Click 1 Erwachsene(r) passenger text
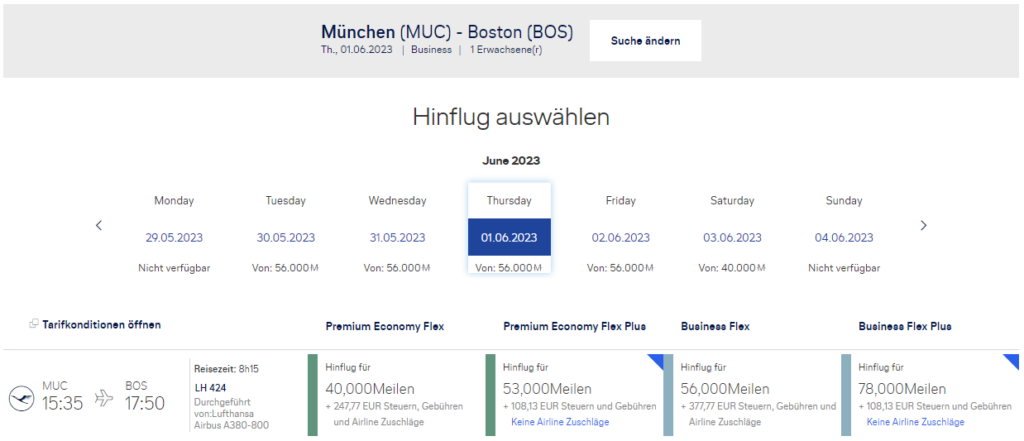The height and width of the screenshot is (441, 1024). [x=505, y=50]
